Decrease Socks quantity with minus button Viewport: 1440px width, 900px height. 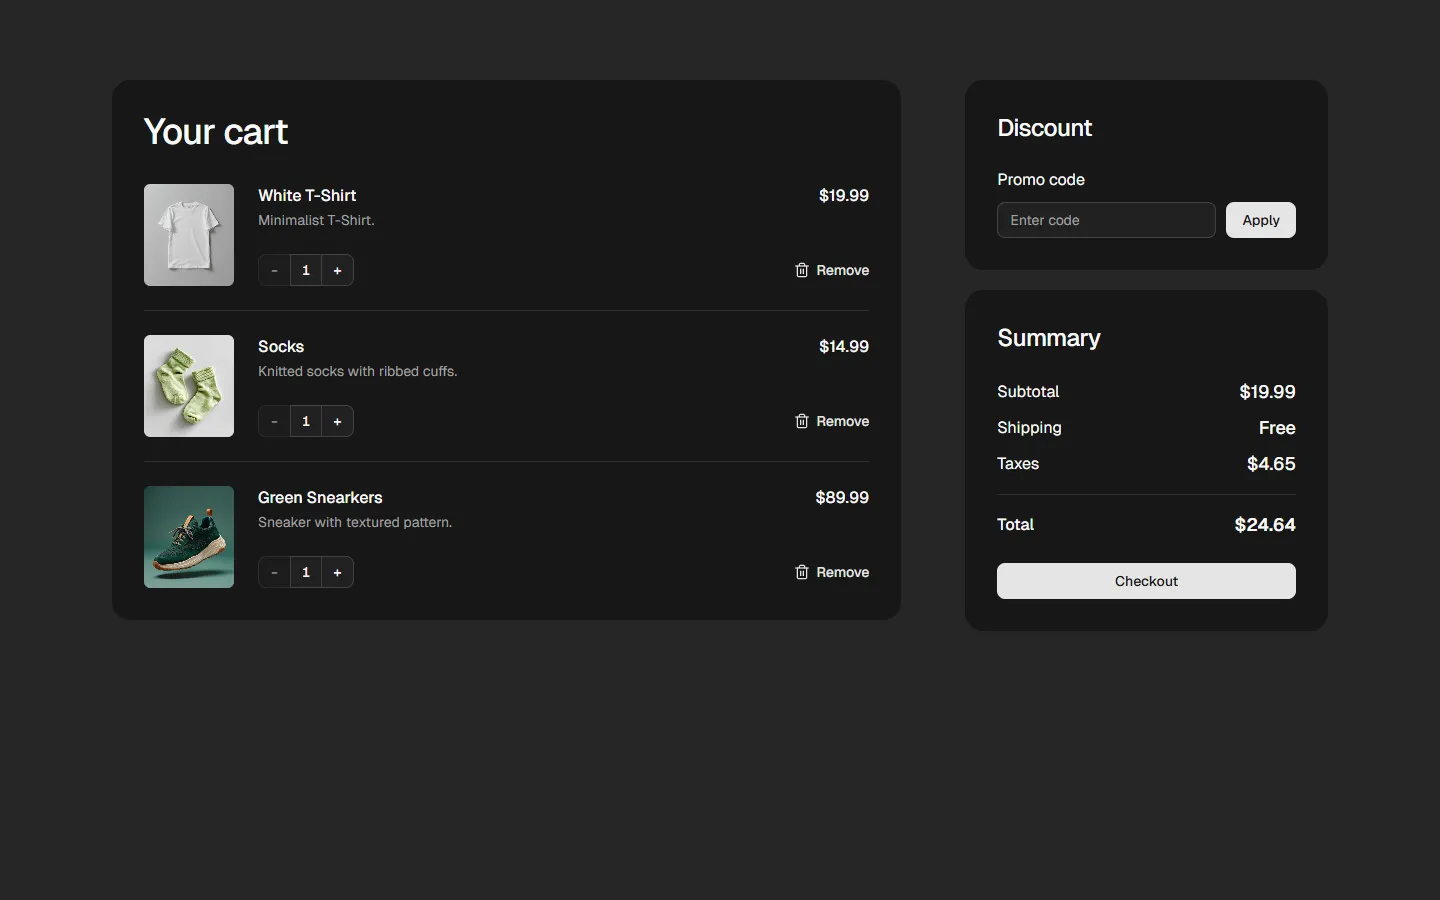(274, 421)
